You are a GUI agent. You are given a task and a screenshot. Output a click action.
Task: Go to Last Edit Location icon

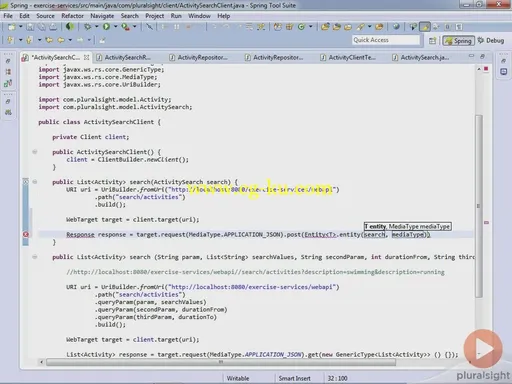[49, 40]
